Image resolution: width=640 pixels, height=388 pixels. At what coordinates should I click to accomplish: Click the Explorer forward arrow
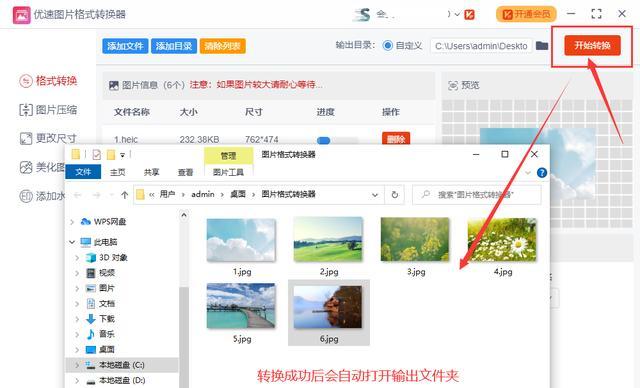pos(97,195)
